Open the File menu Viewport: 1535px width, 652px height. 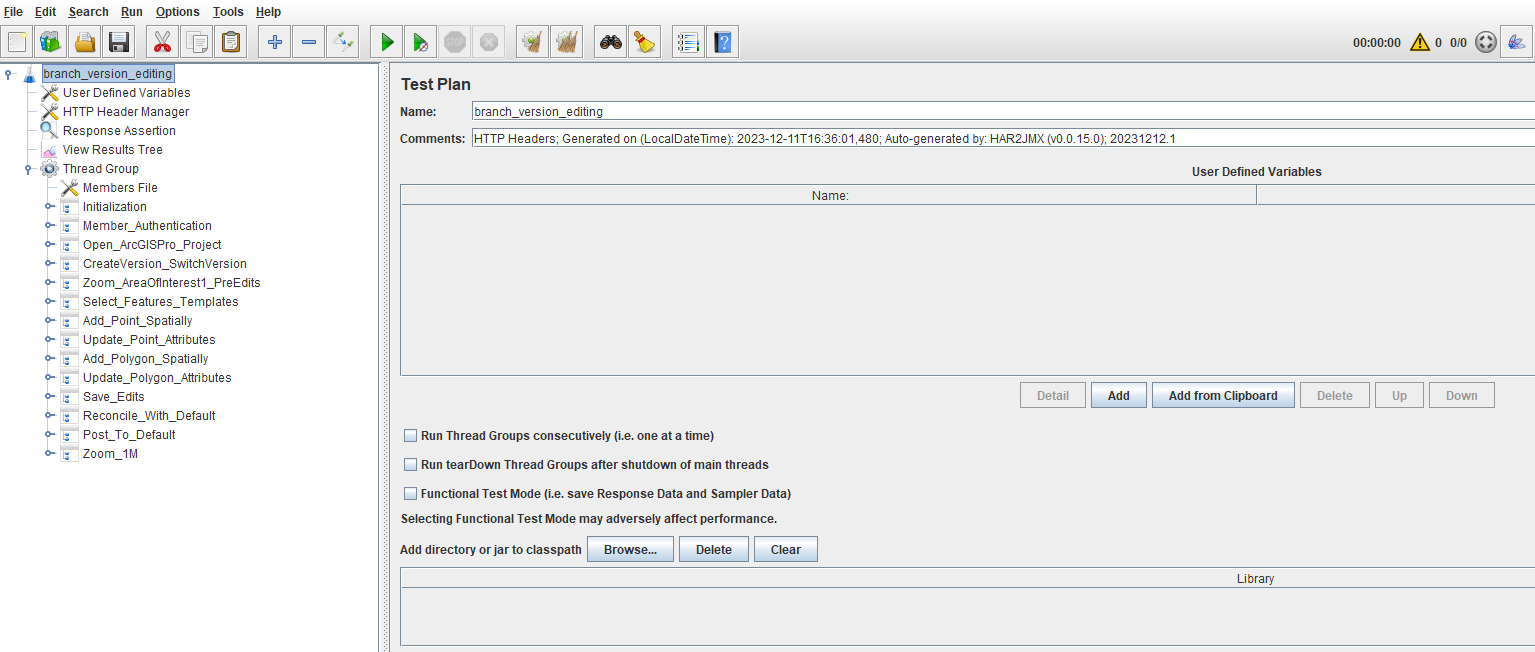[14, 12]
